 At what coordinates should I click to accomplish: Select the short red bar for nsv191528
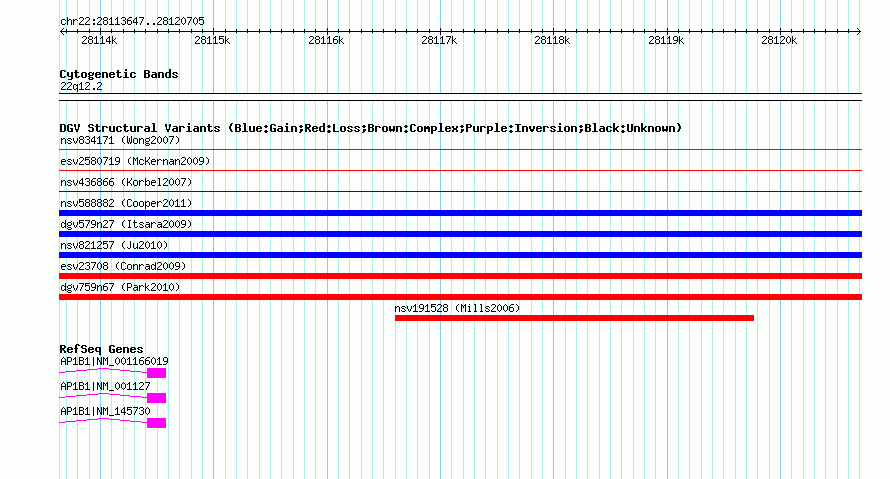pyautogui.click(x=574, y=318)
